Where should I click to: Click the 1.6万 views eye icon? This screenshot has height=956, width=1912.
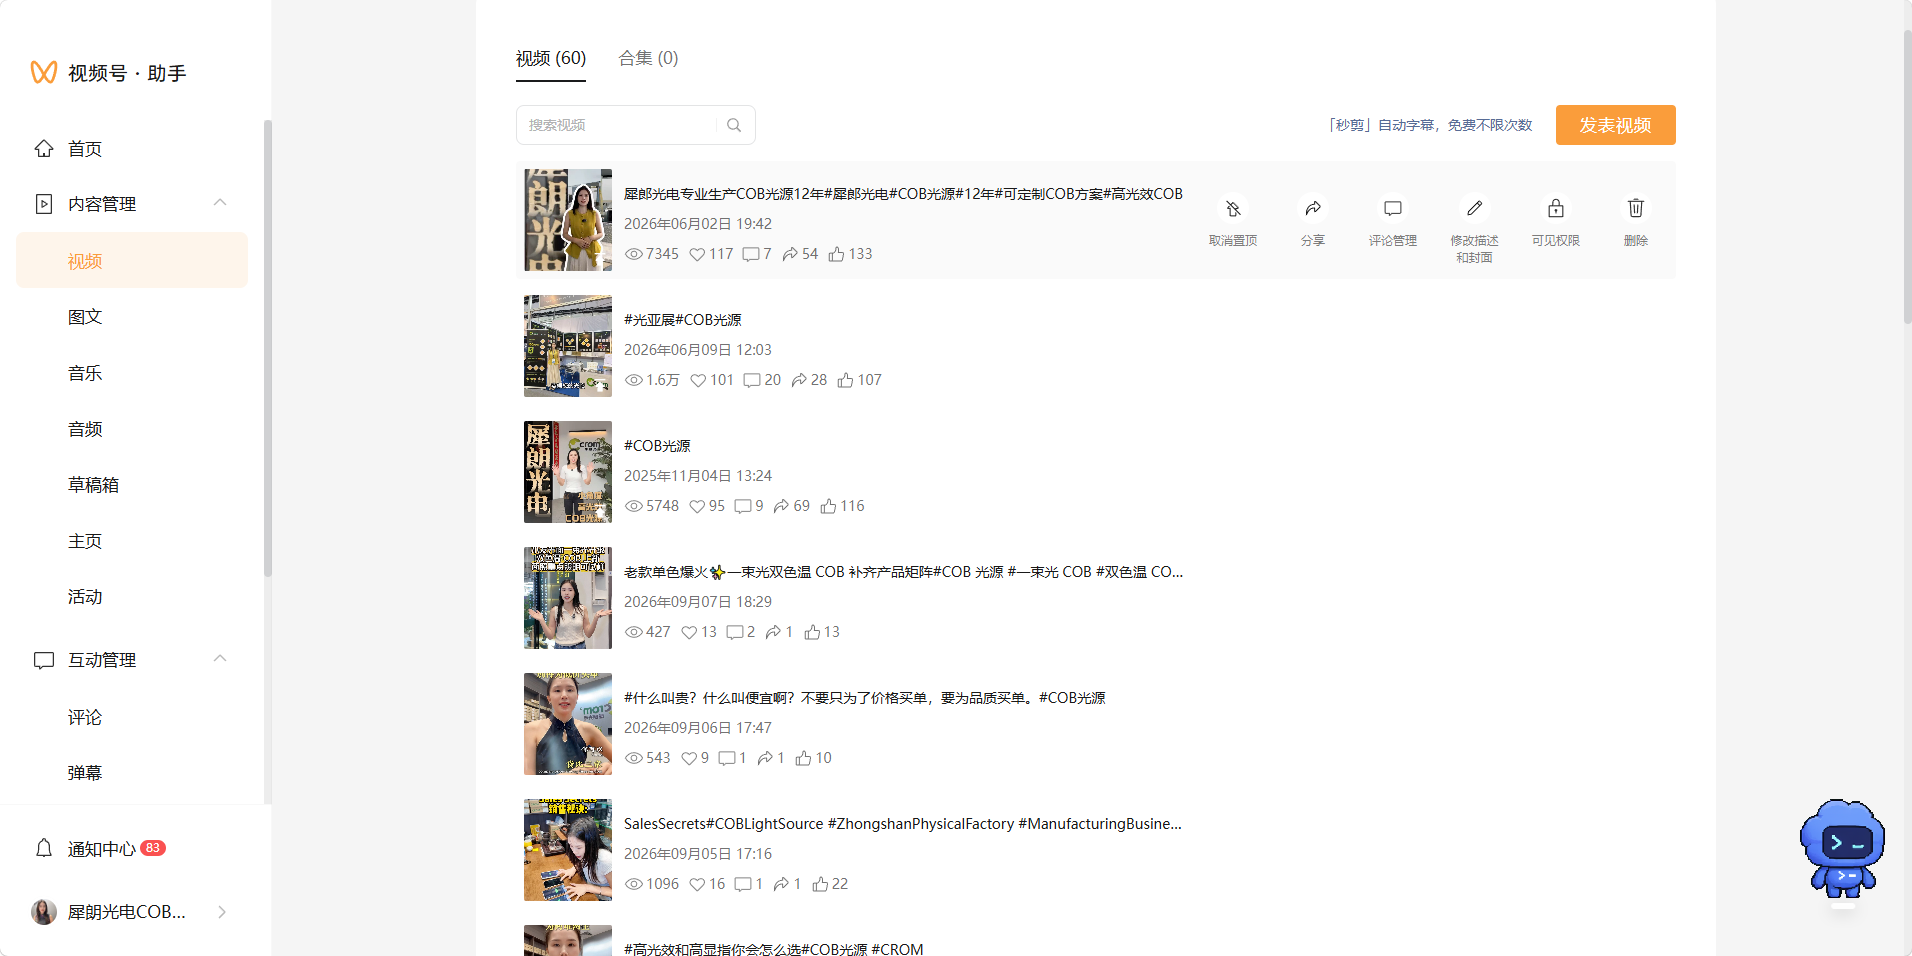(x=633, y=380)
